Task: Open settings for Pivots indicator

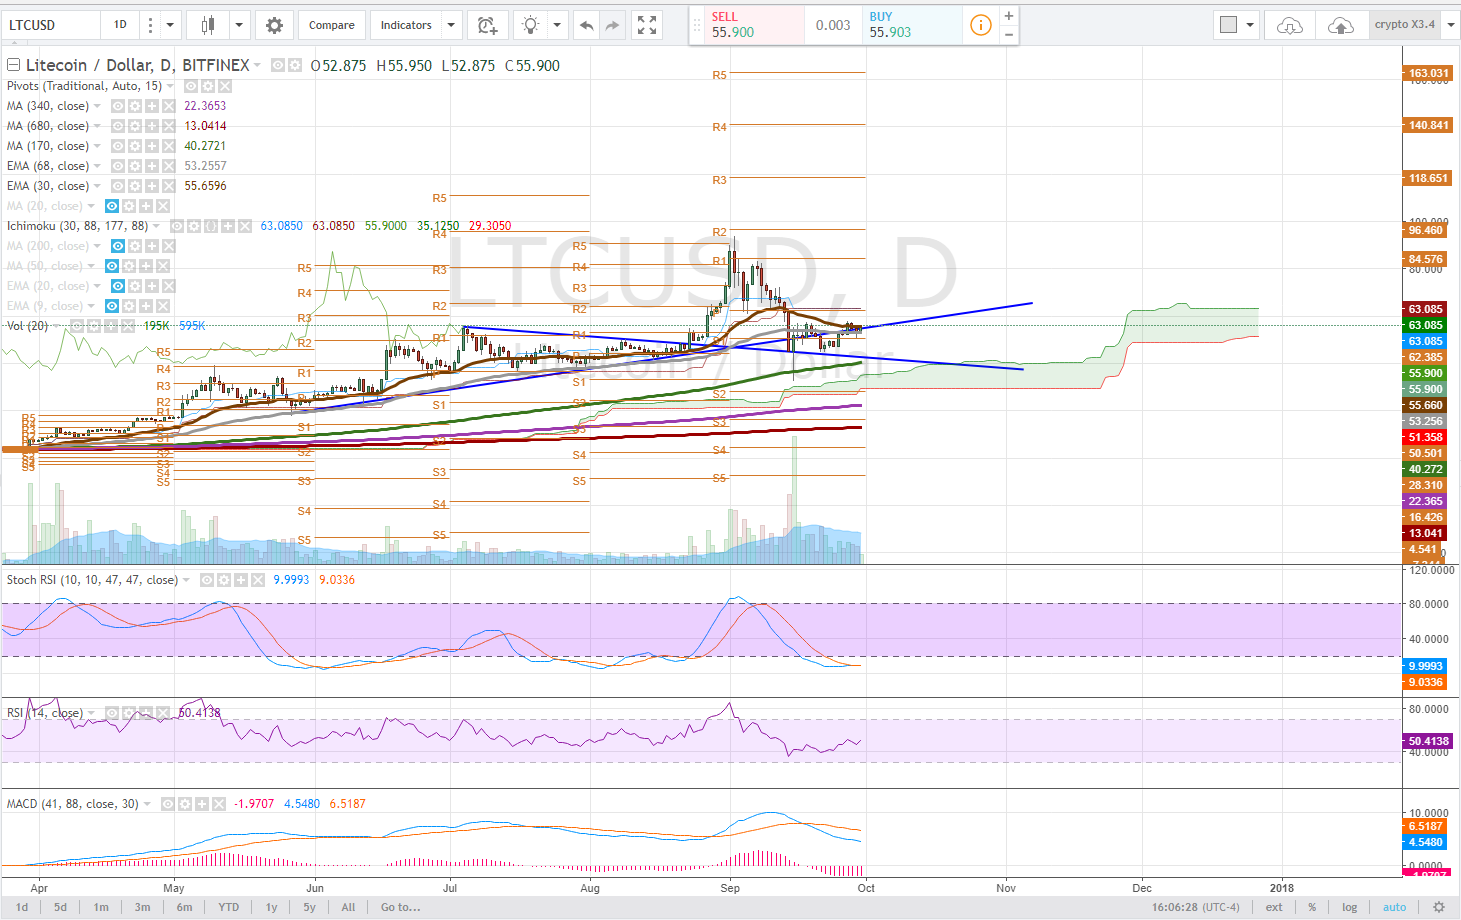Action: tap(208, 86)
